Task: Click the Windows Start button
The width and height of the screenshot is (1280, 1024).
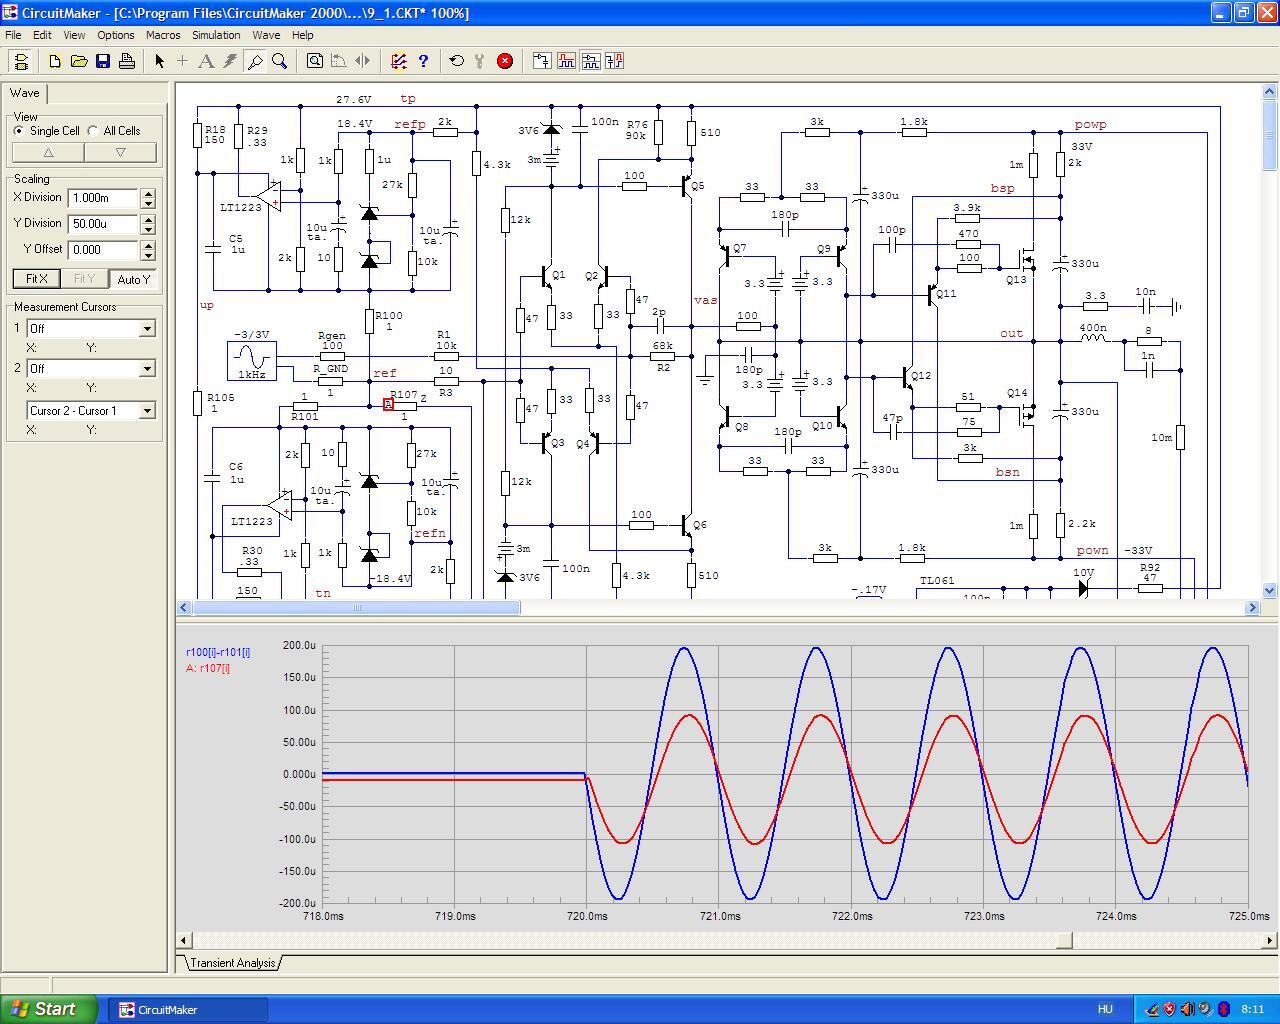Action: tap(48, 1009)
